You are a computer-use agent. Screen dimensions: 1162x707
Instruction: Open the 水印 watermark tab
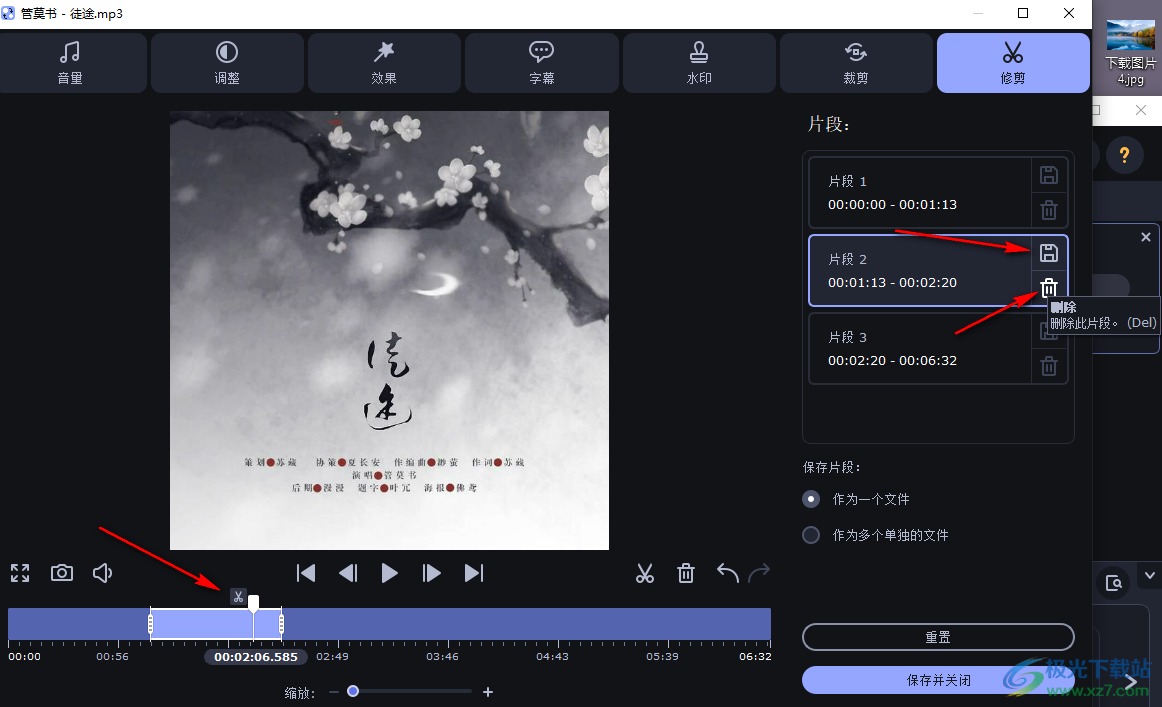[x=699, y=63]
